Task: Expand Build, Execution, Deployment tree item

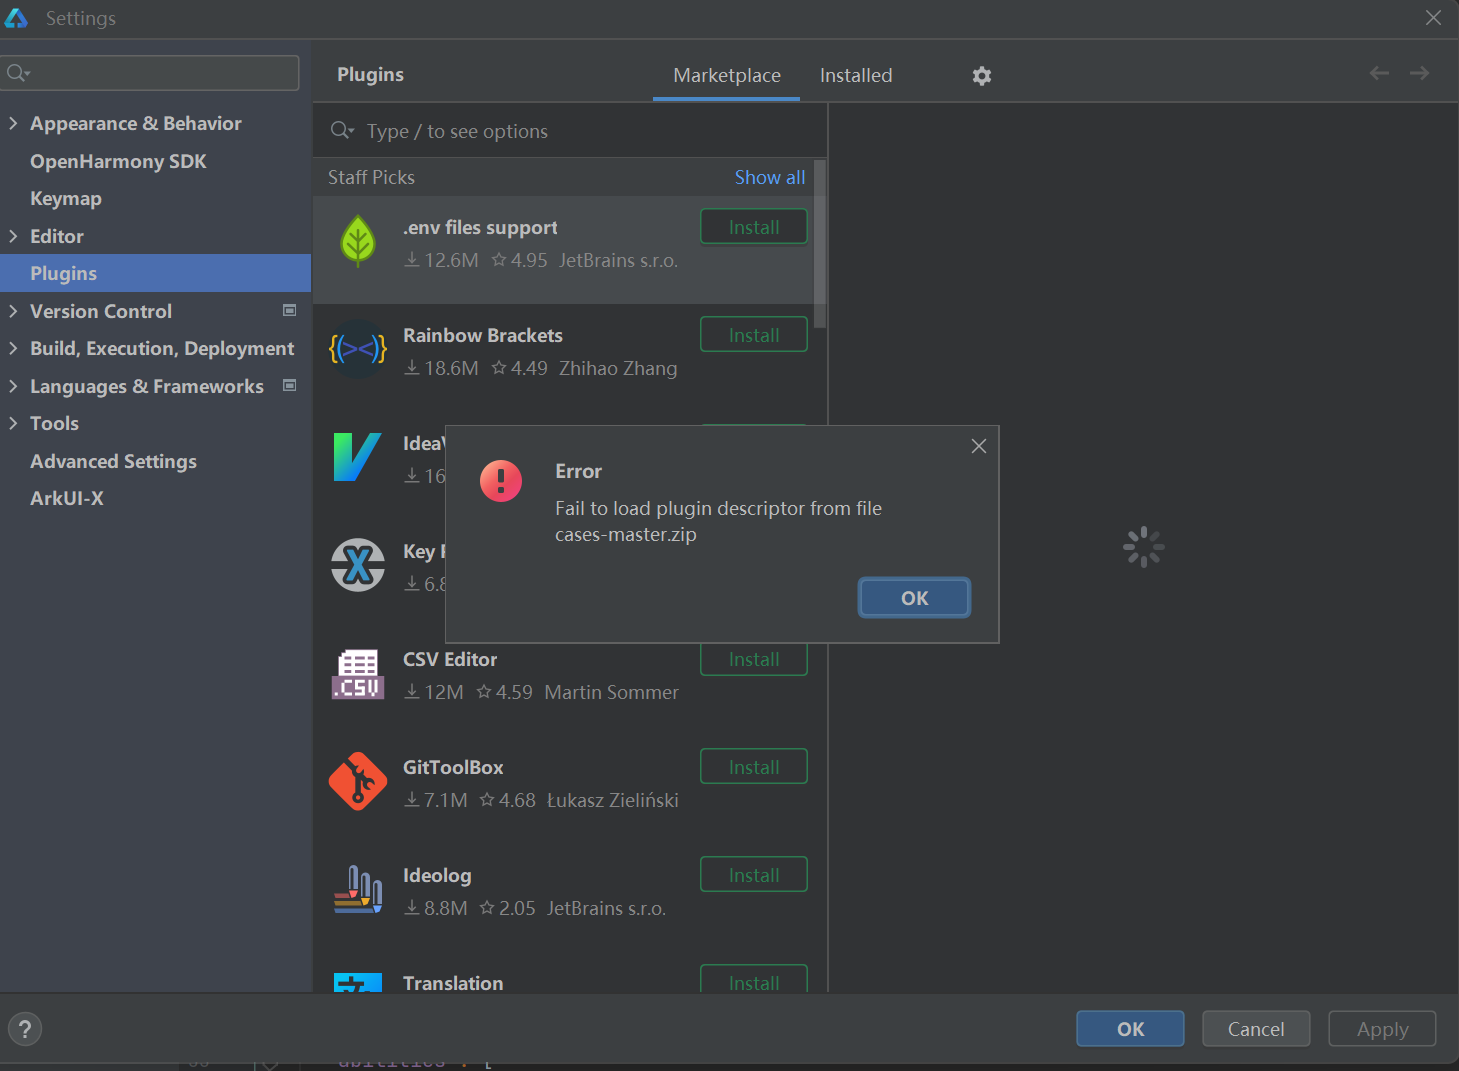Action: pyautogui.click(x=13, y=348)
